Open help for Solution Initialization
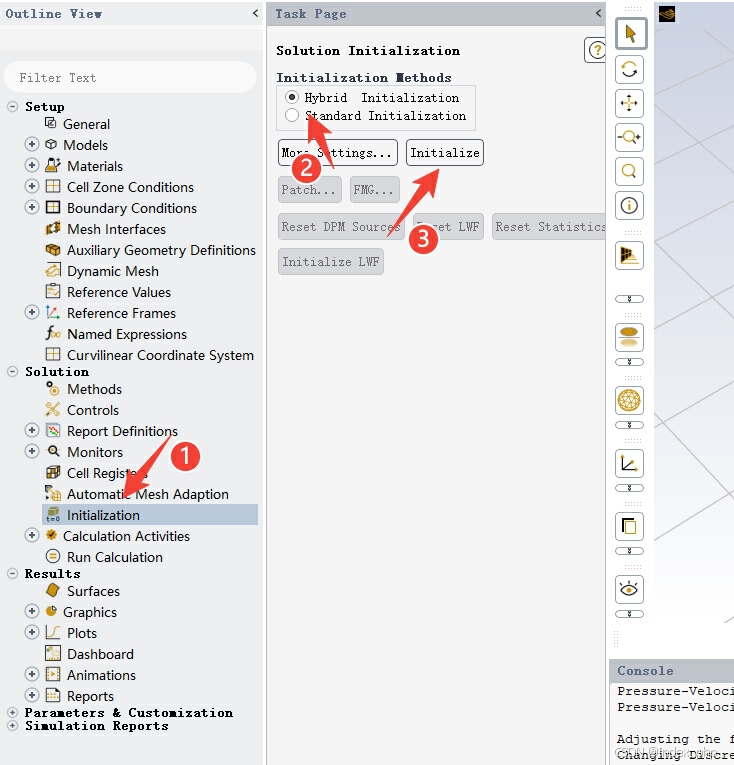 click(x=596, y=50)
